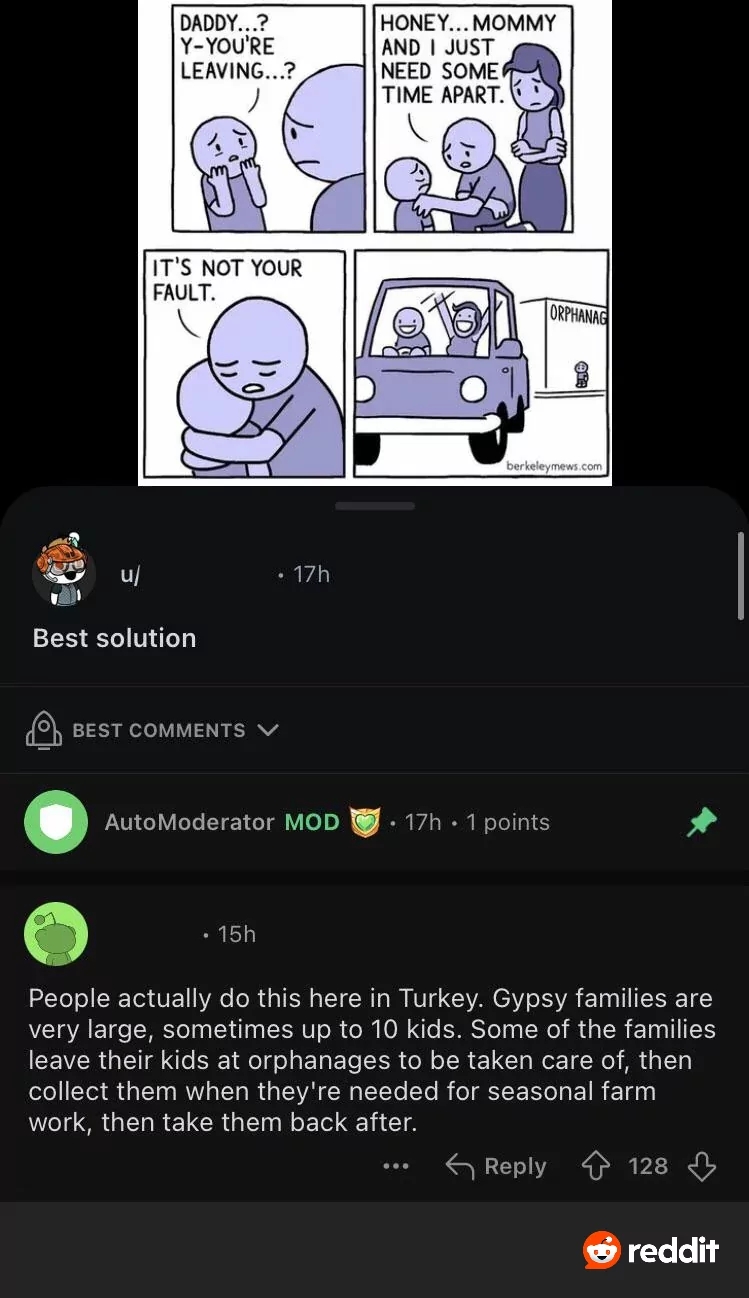Expand the collapsed AutoModerator comment
Viewport: 749px width, 1298px height.
(374, 822)
